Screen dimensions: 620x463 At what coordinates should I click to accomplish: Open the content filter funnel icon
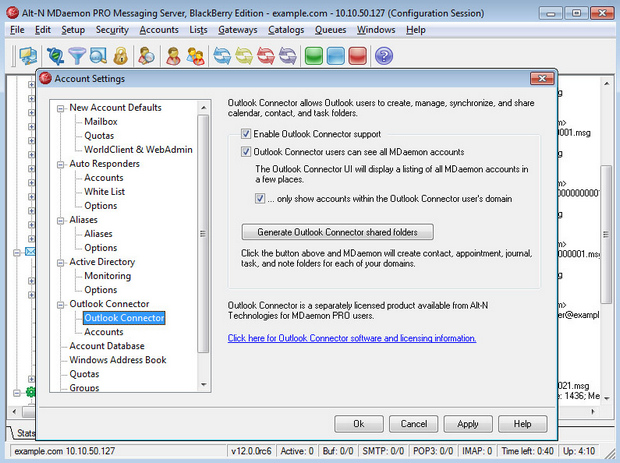coord(77,56)
